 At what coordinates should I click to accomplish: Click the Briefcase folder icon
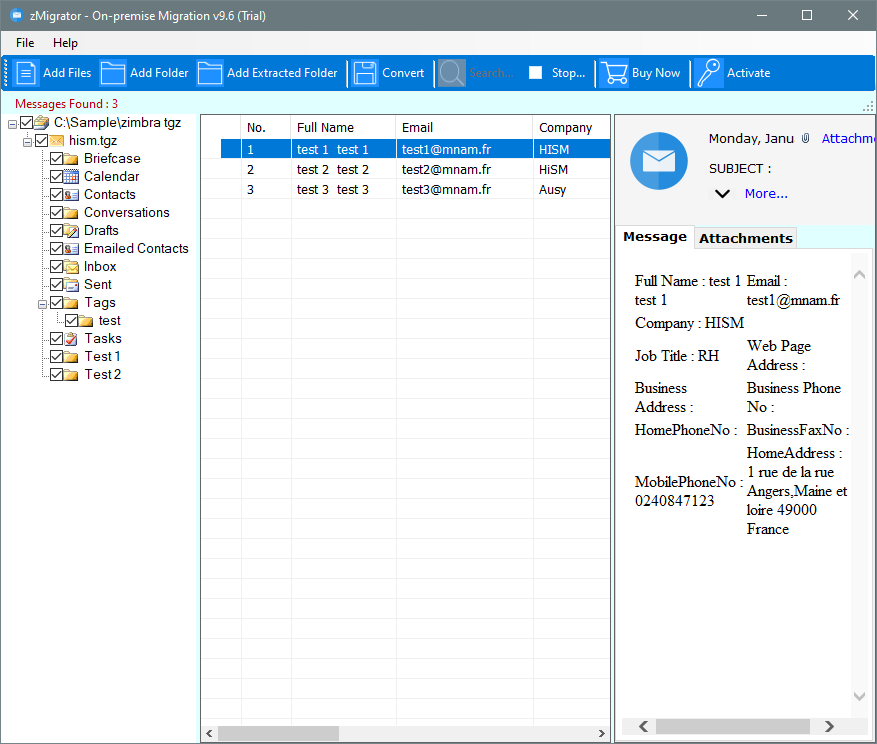(71, 159)
